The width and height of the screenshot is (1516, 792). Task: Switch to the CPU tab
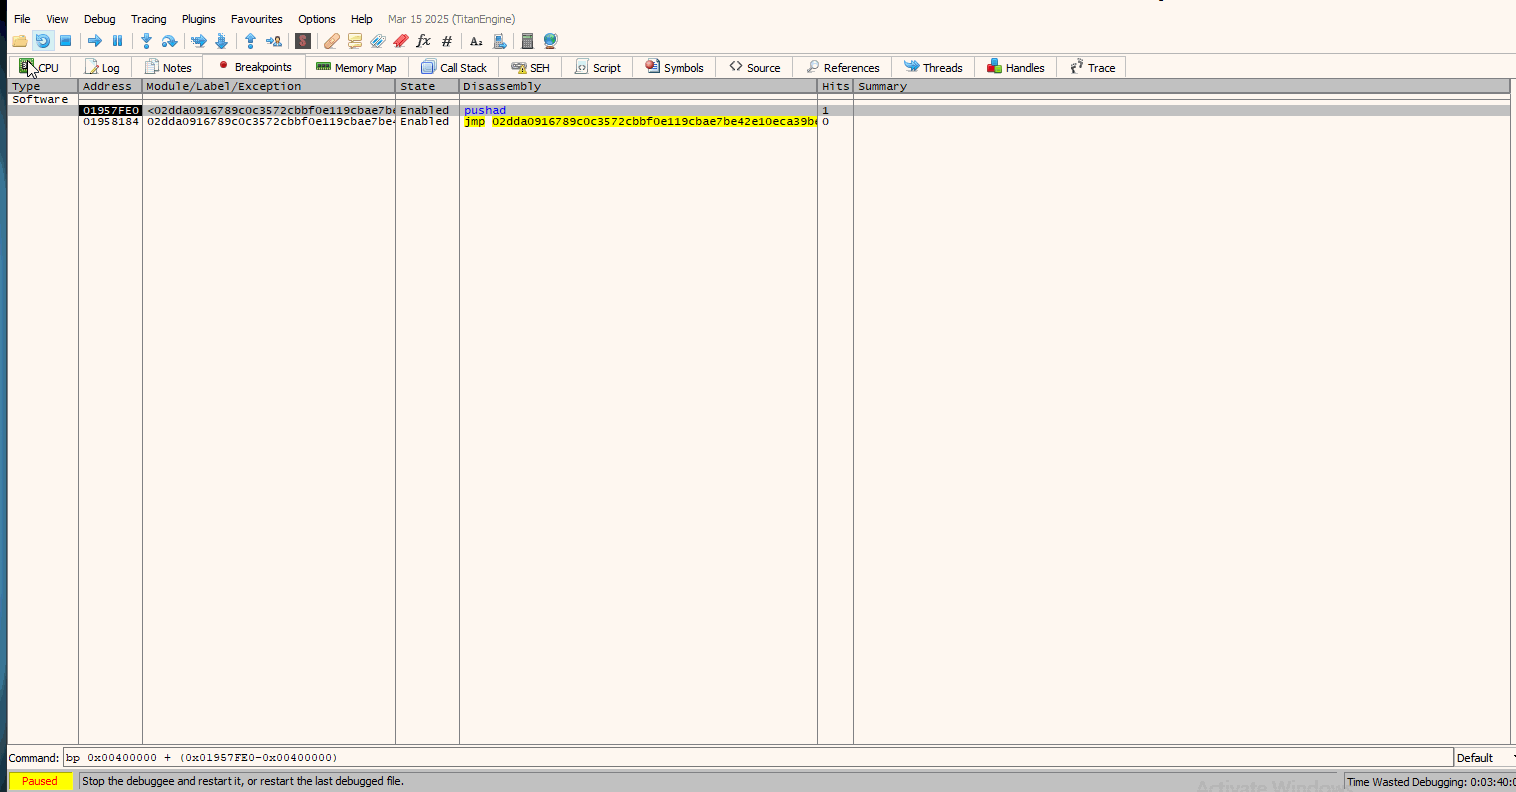click(40, 67)
